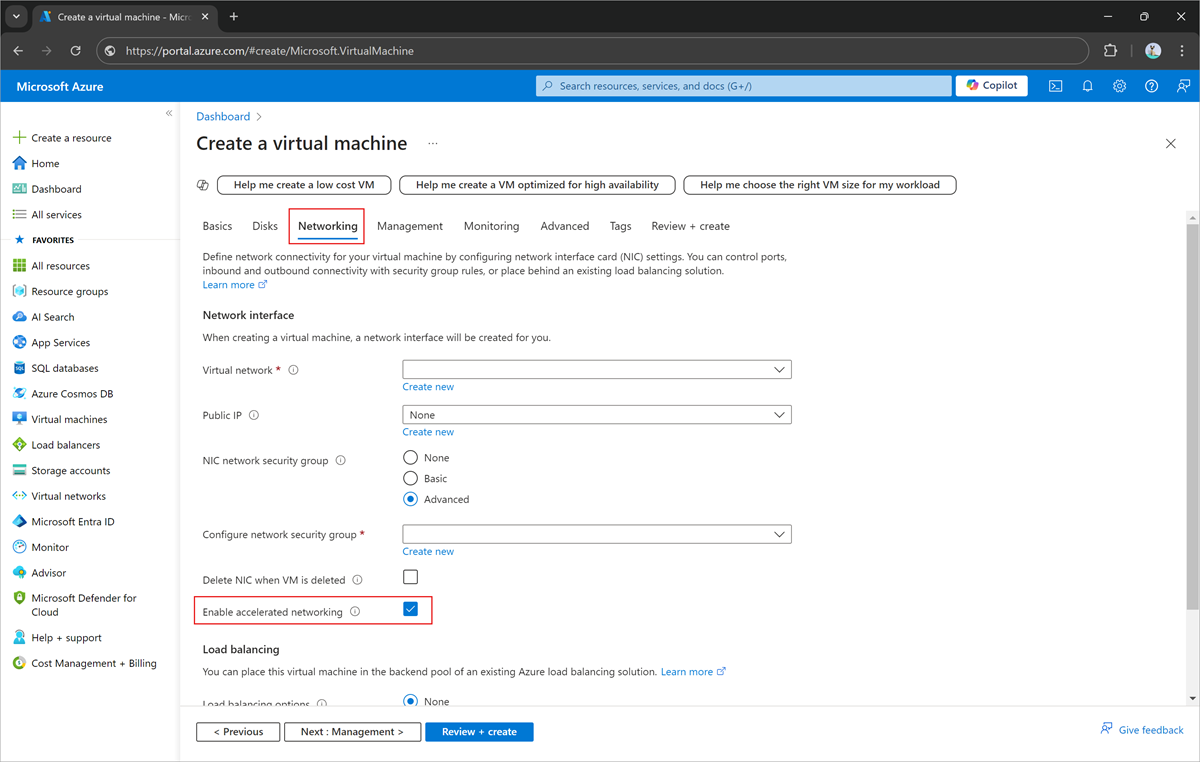Expand the Virtual network dropdown
Screen dimensions: 1200x762
[596, 370]
